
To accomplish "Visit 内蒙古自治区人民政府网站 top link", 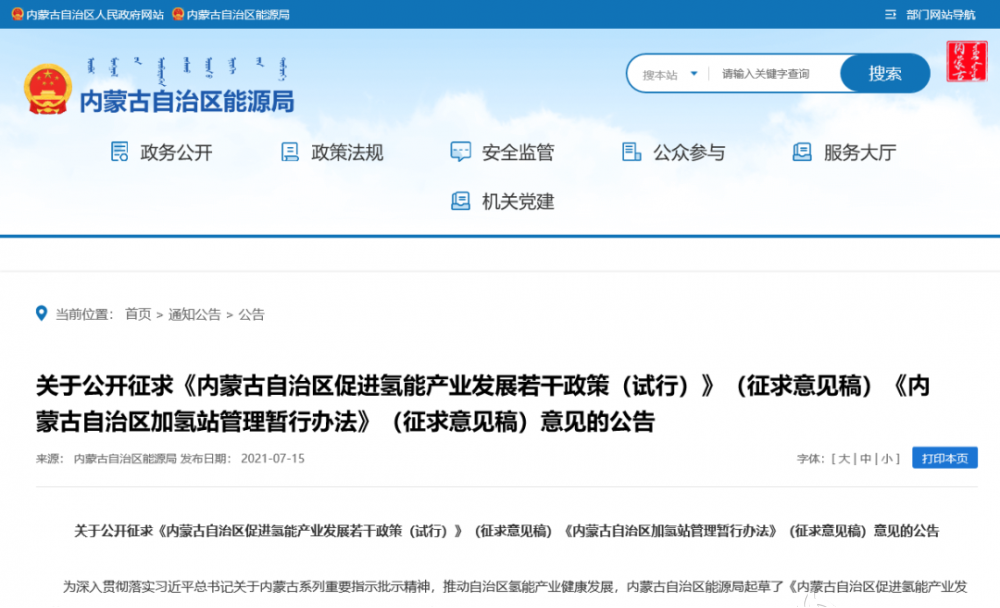I will (x=94, y=14).
